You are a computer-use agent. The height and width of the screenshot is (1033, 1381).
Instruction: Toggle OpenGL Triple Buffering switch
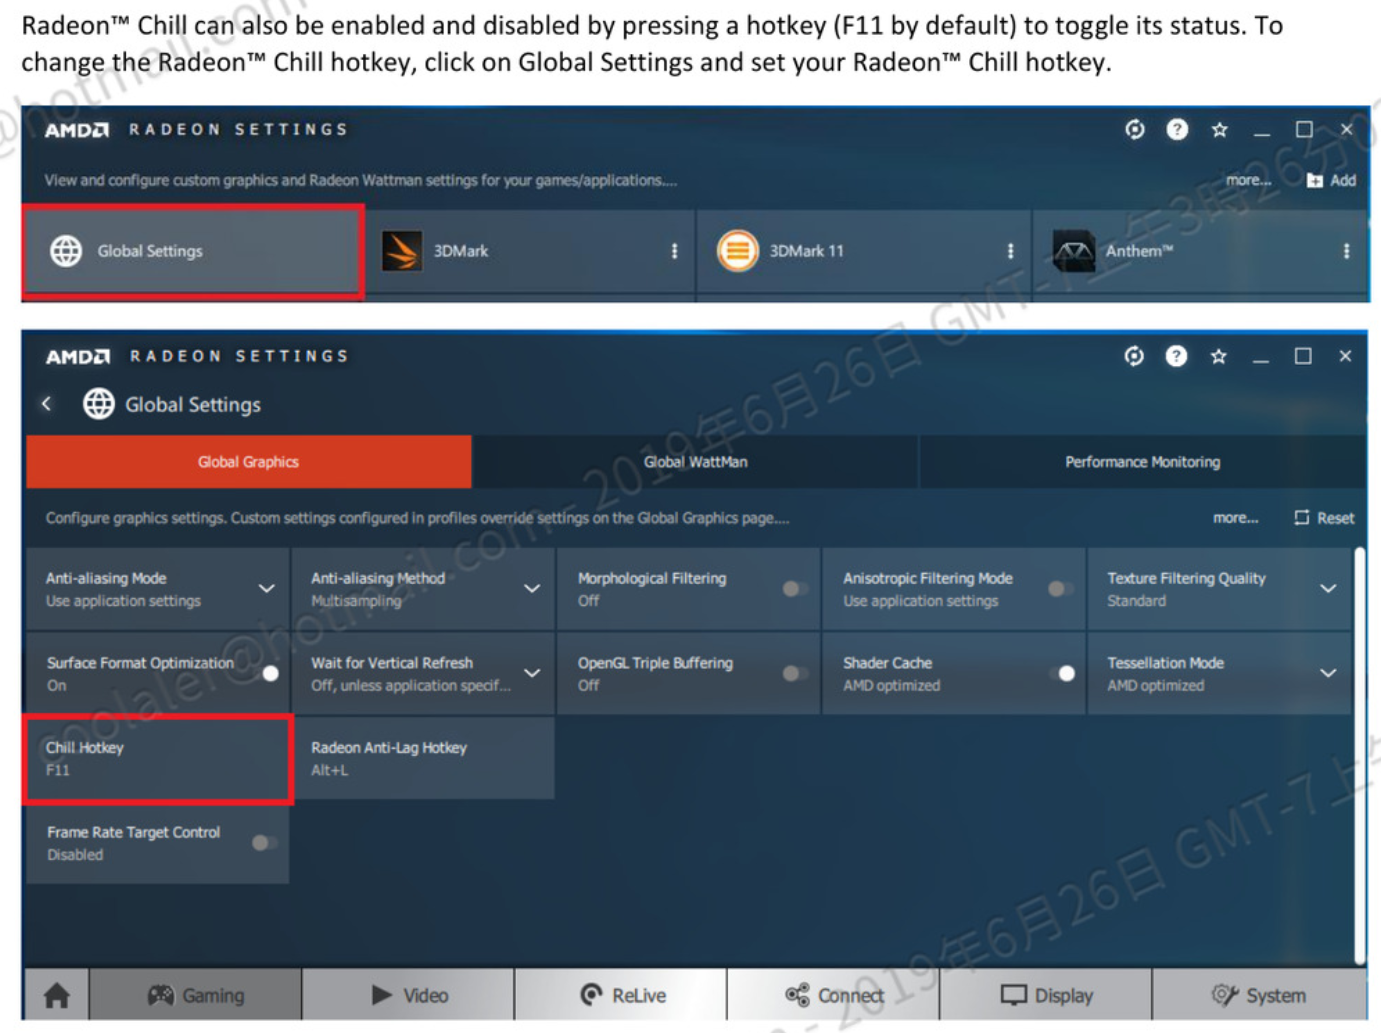click(796, 674)
